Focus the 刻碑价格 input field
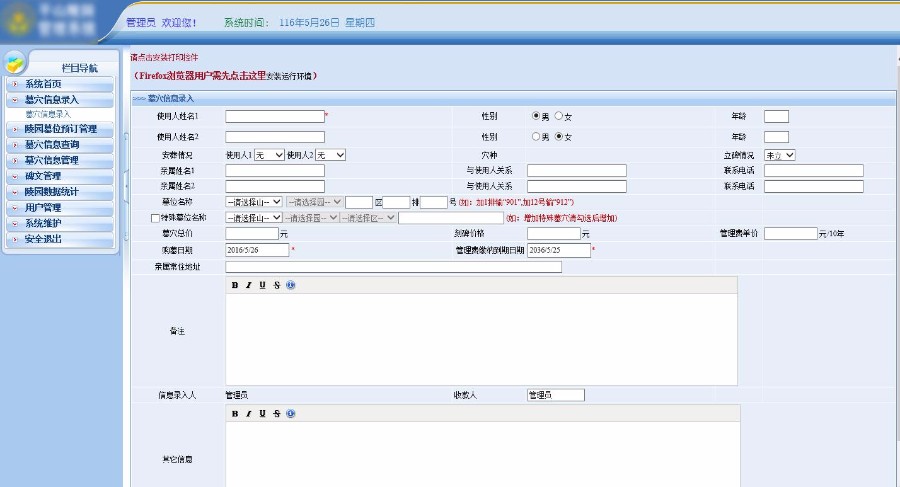This screenshot has width=900, height=487. coord(554,234)
